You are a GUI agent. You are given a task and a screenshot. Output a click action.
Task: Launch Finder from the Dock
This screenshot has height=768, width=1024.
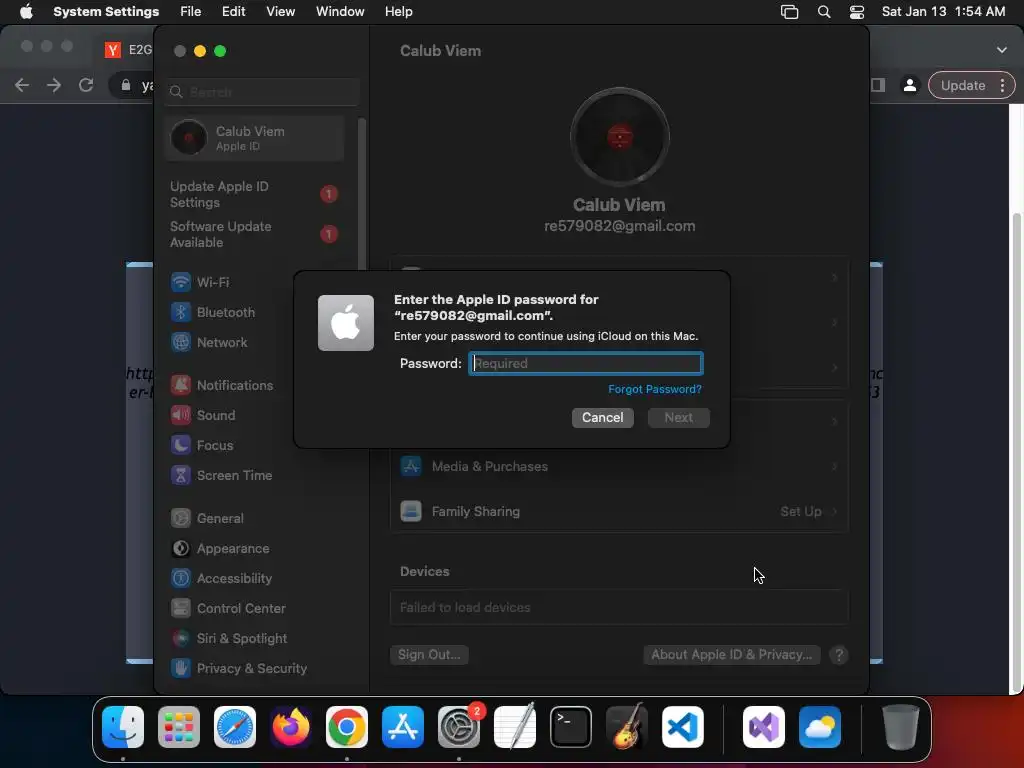pyautogui.click(x=123, y=727)
